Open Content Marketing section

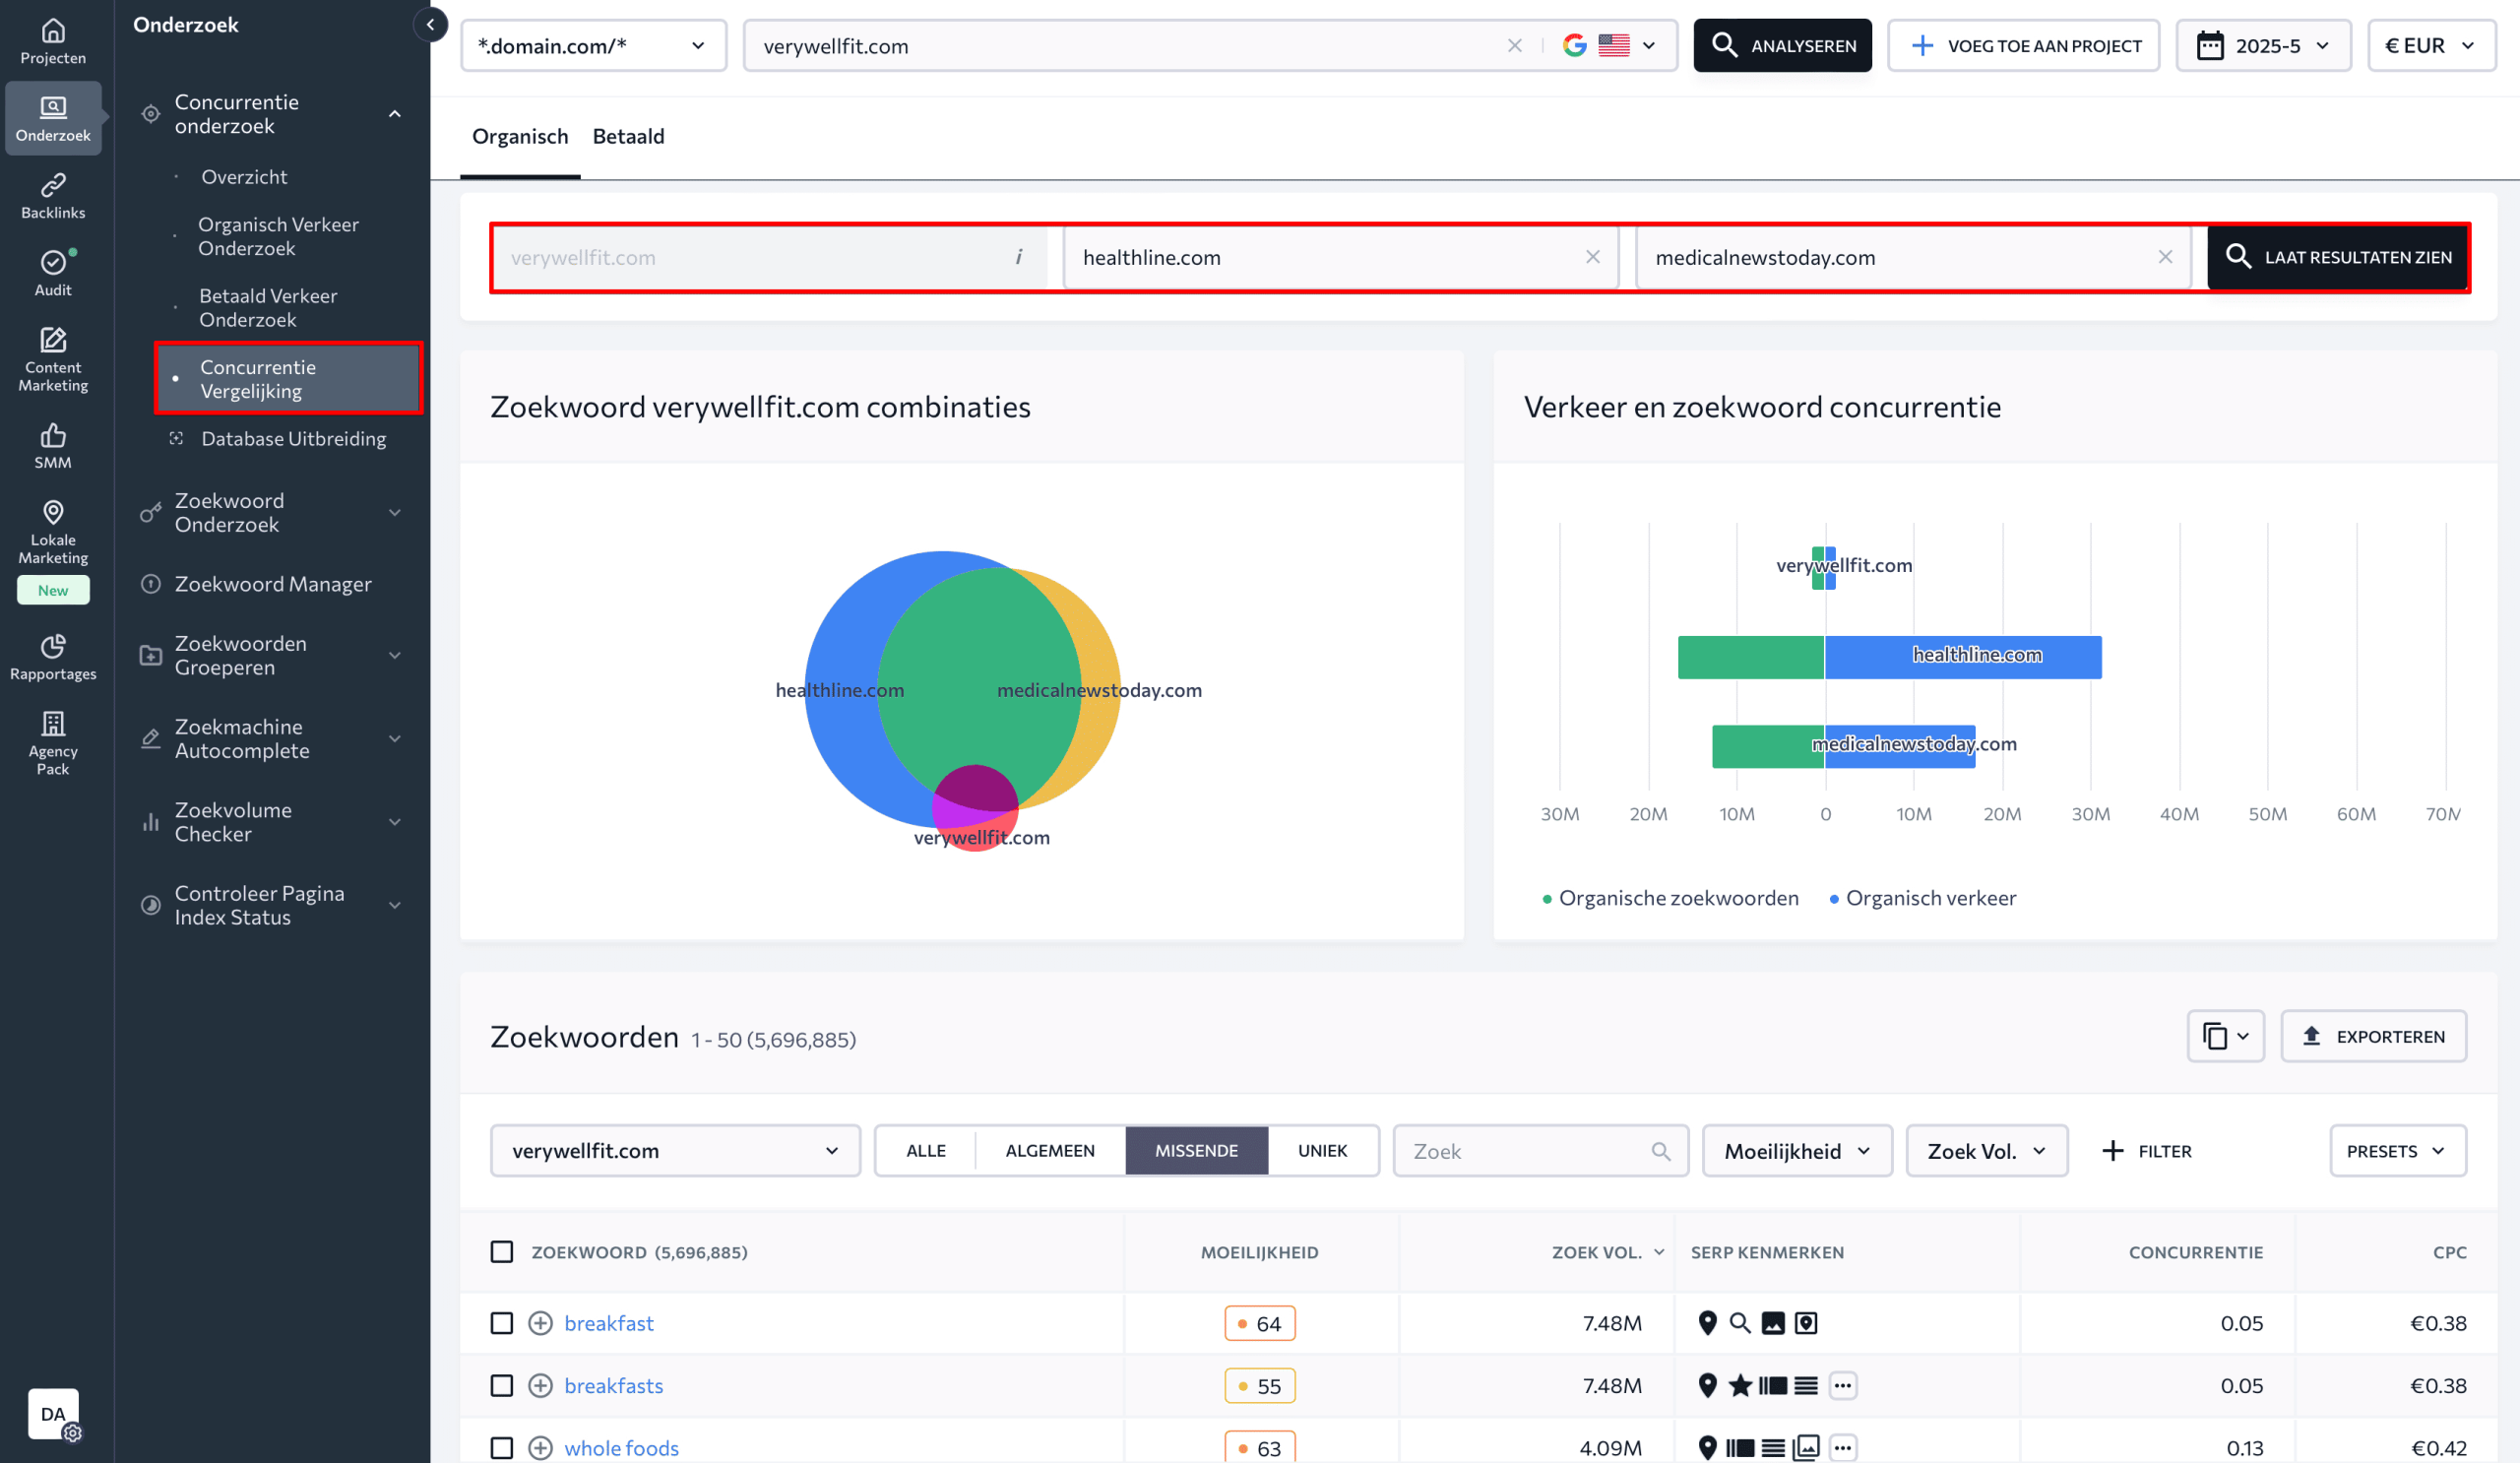click(53, 359)
